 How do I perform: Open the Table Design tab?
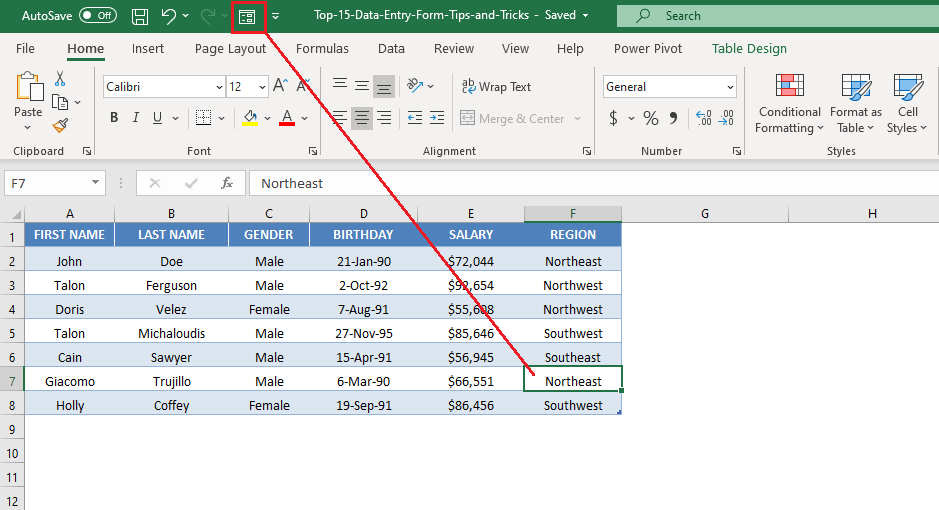tap(749, 48)
